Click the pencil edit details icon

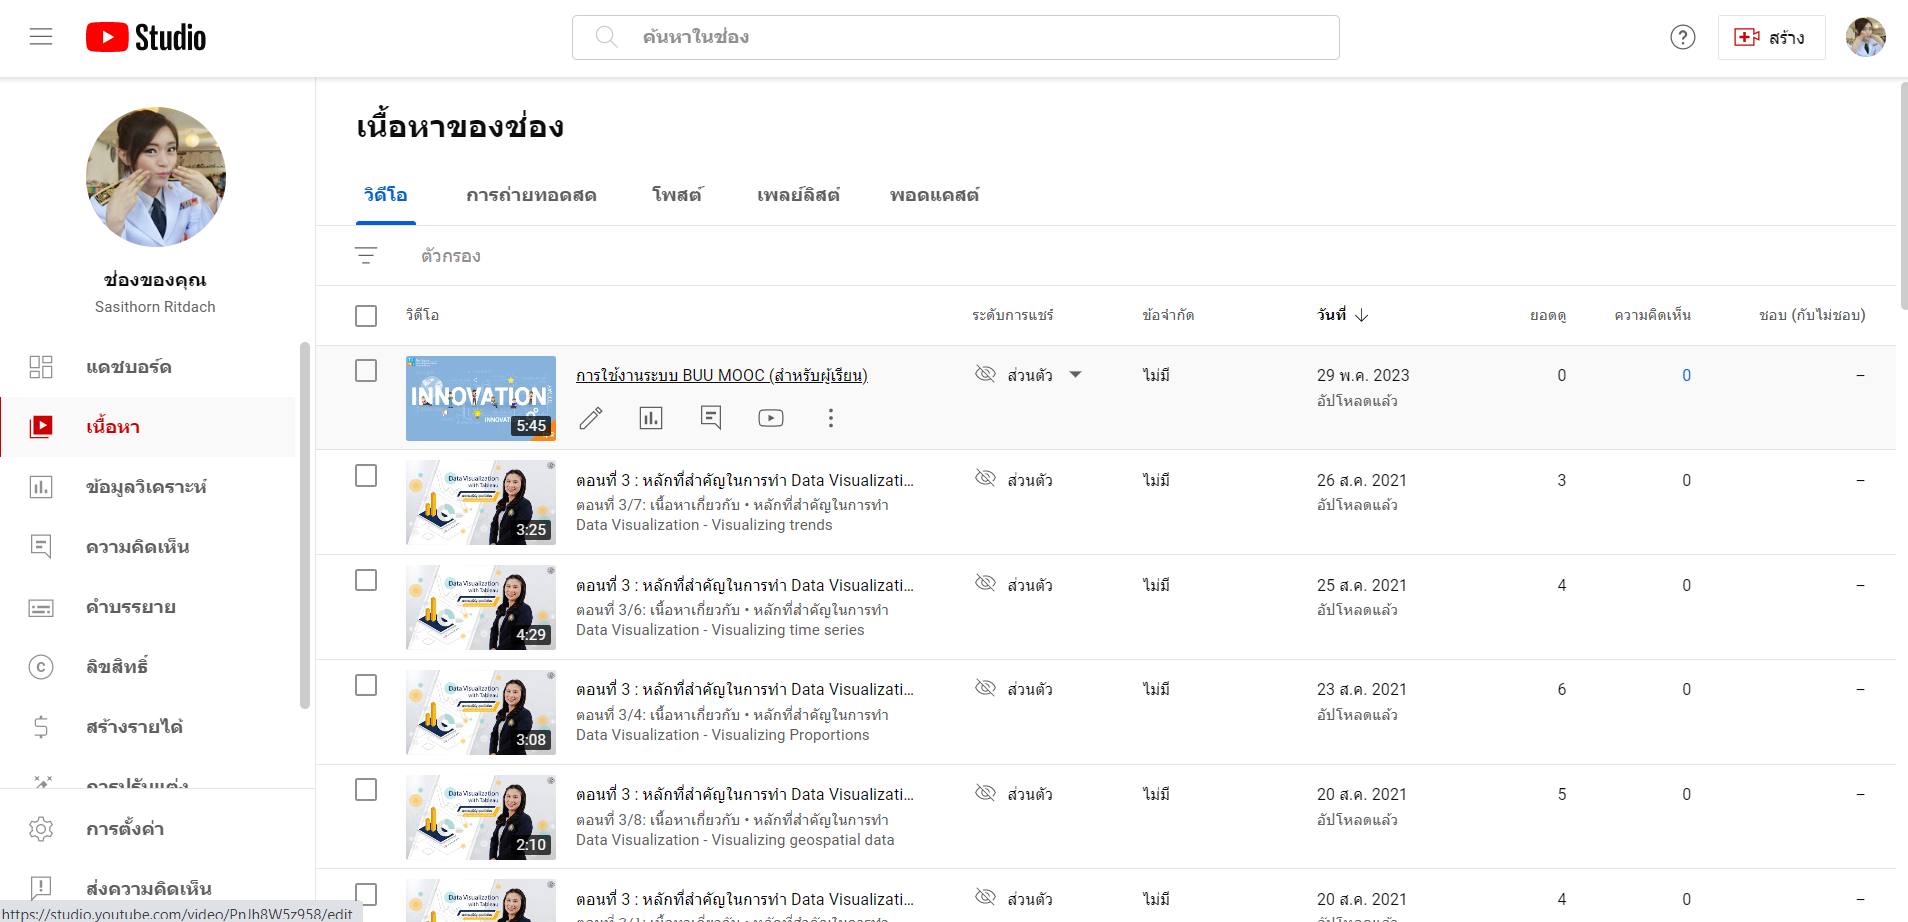591,418
